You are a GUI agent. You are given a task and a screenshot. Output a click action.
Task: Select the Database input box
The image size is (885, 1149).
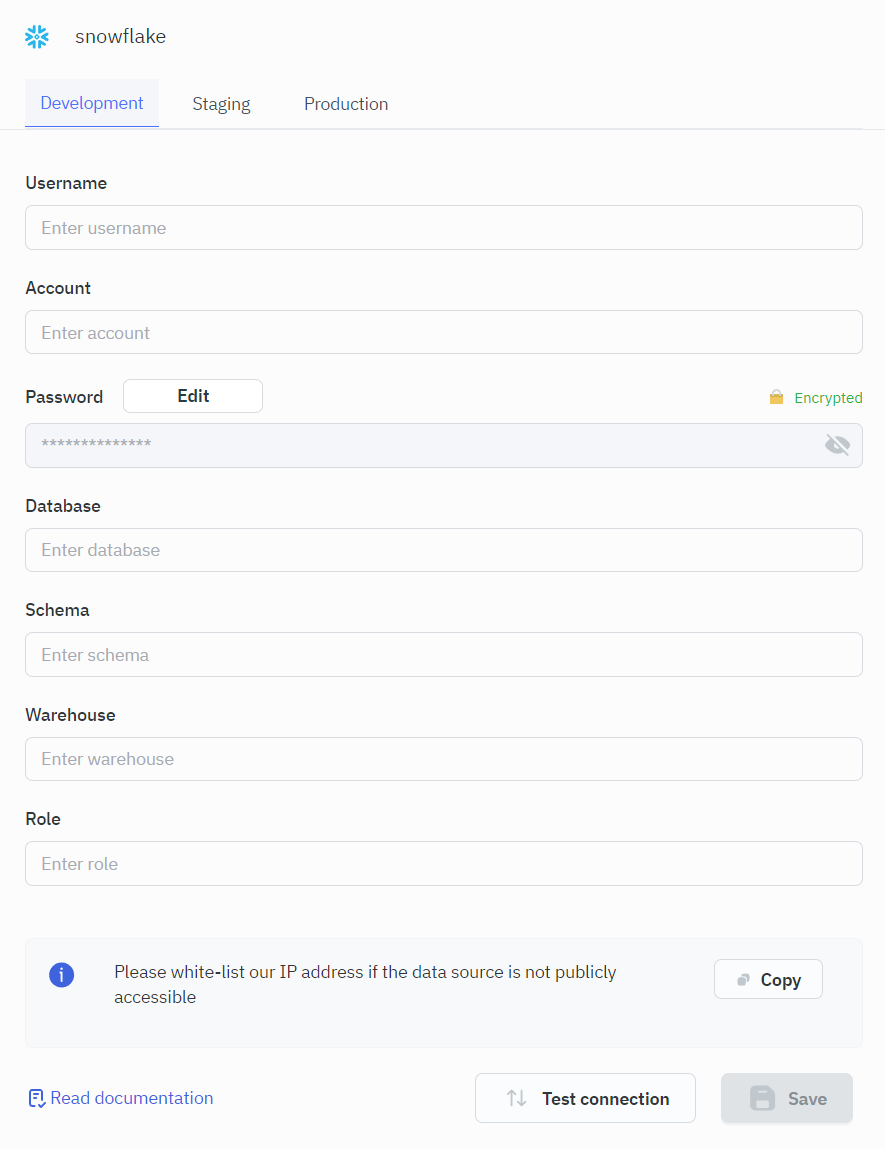click(x=443, y=550)
